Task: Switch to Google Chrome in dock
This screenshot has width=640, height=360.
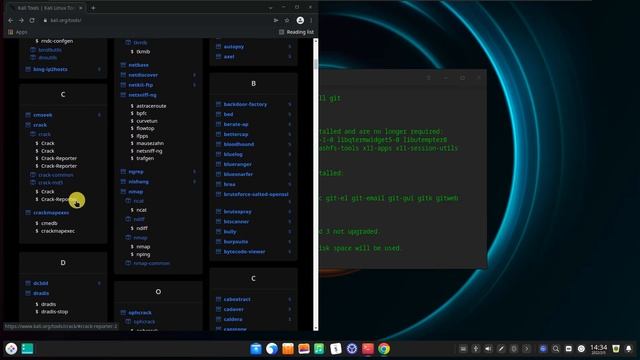Action: (x=384, y=349)
